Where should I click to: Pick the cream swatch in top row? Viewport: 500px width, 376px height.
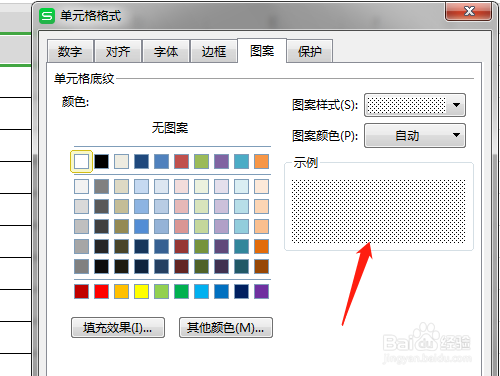coord(121,161)
